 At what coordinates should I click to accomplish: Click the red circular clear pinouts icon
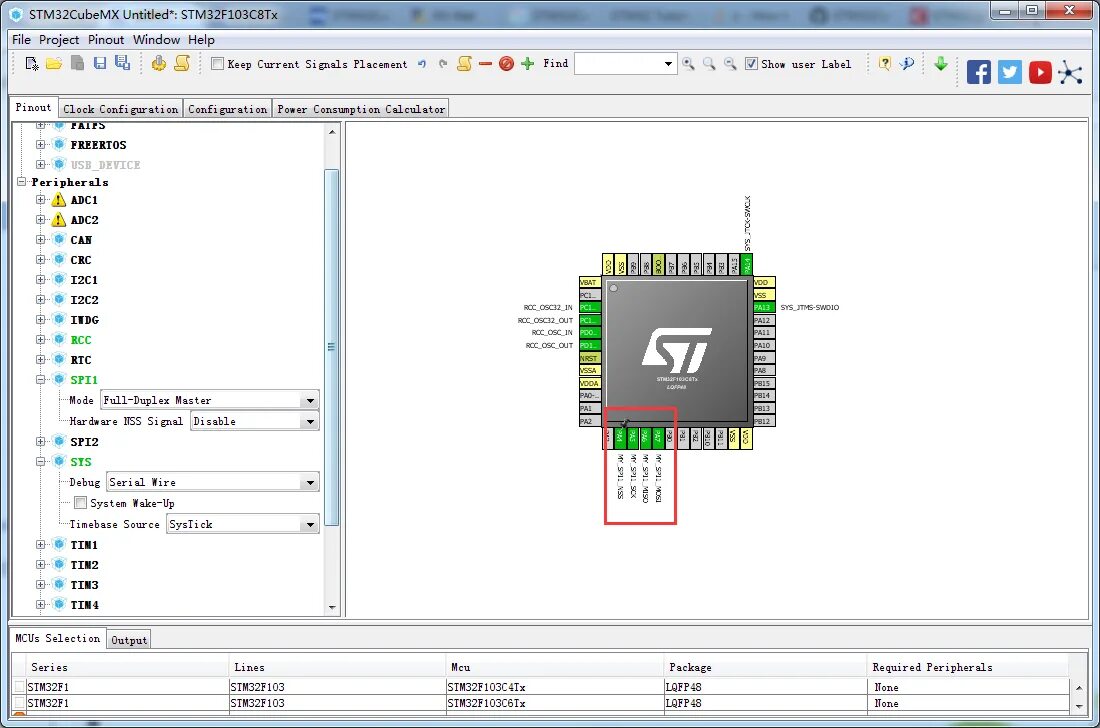(506, 64)
